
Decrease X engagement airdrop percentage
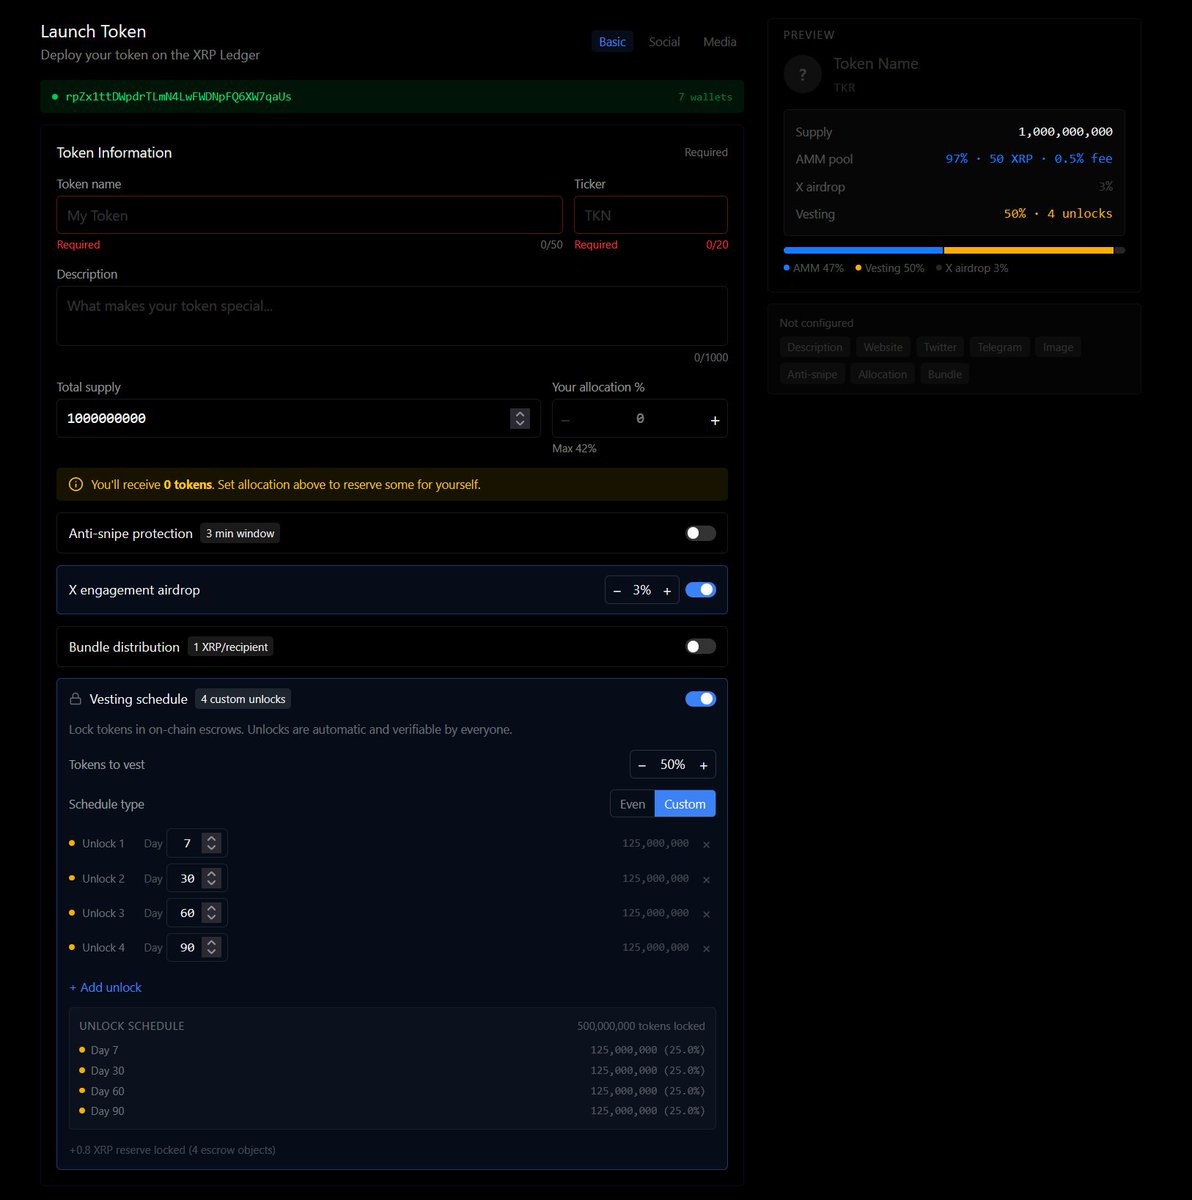(x=617, y=591)
